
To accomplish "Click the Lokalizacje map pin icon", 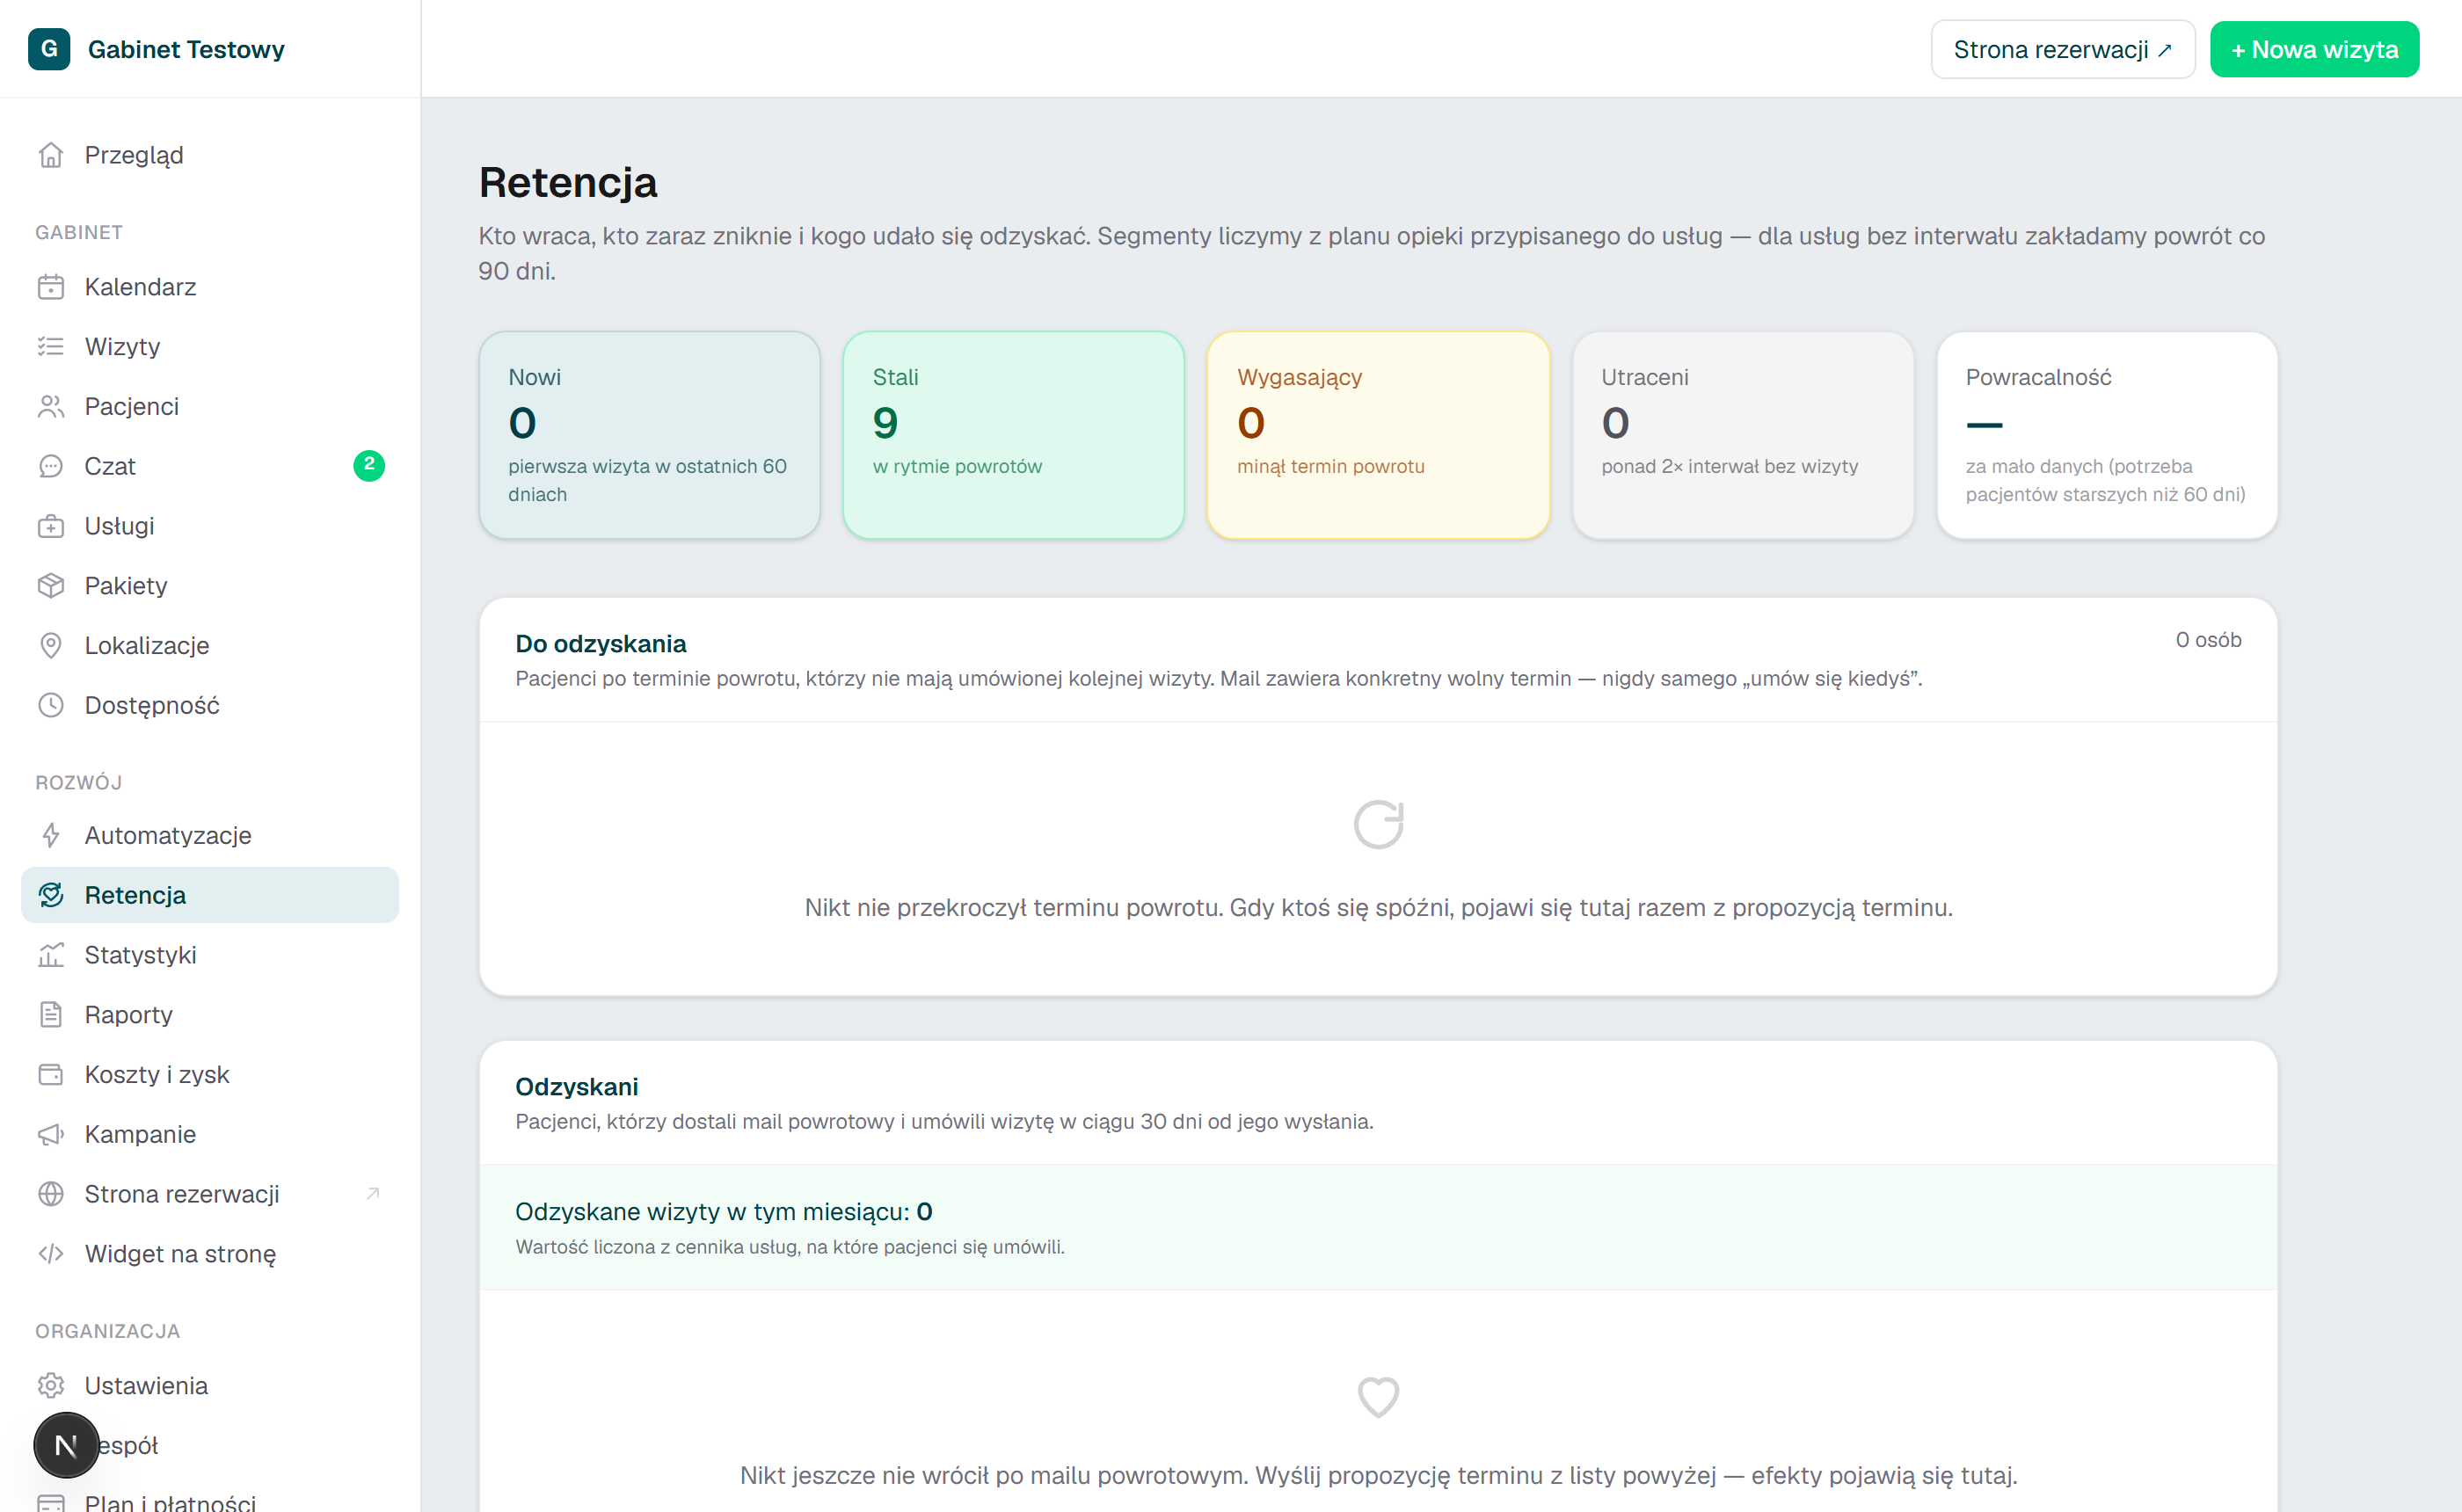I will pyautogui.click(x=51, y=646).
